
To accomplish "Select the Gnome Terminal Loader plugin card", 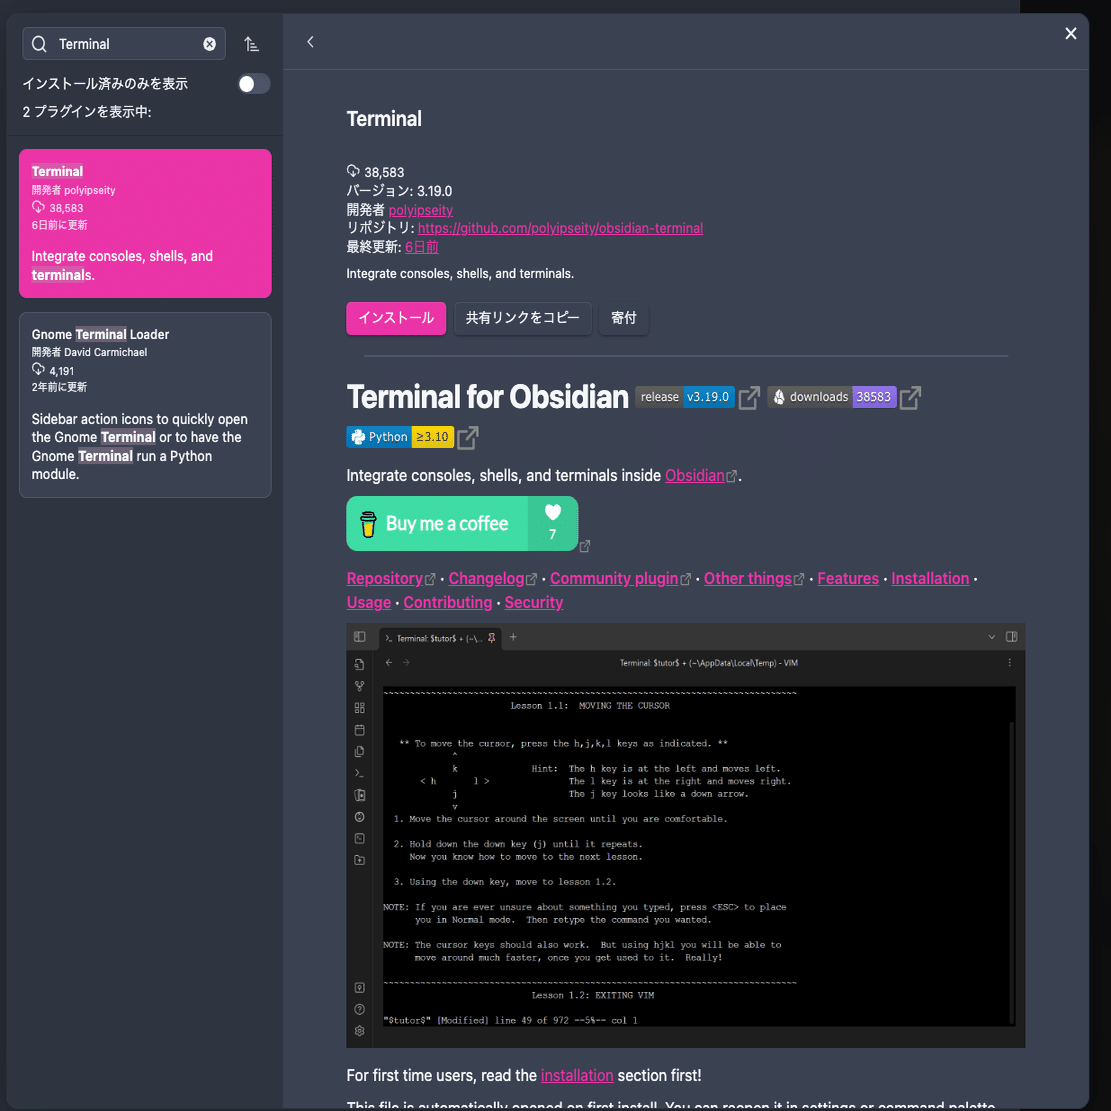I will 145,405.
